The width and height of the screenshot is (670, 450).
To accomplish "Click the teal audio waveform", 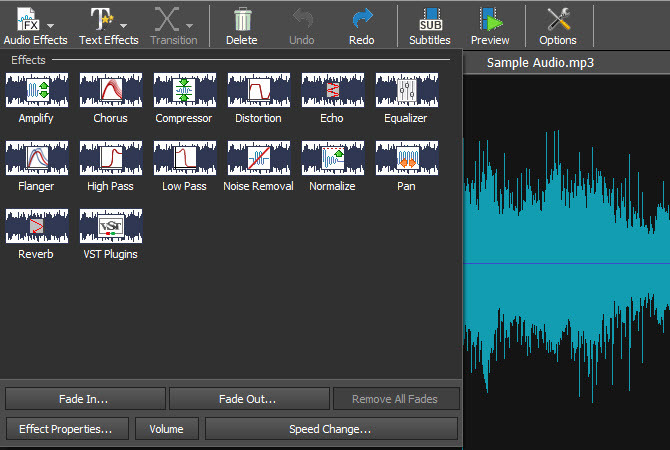I will coord(567,265).
